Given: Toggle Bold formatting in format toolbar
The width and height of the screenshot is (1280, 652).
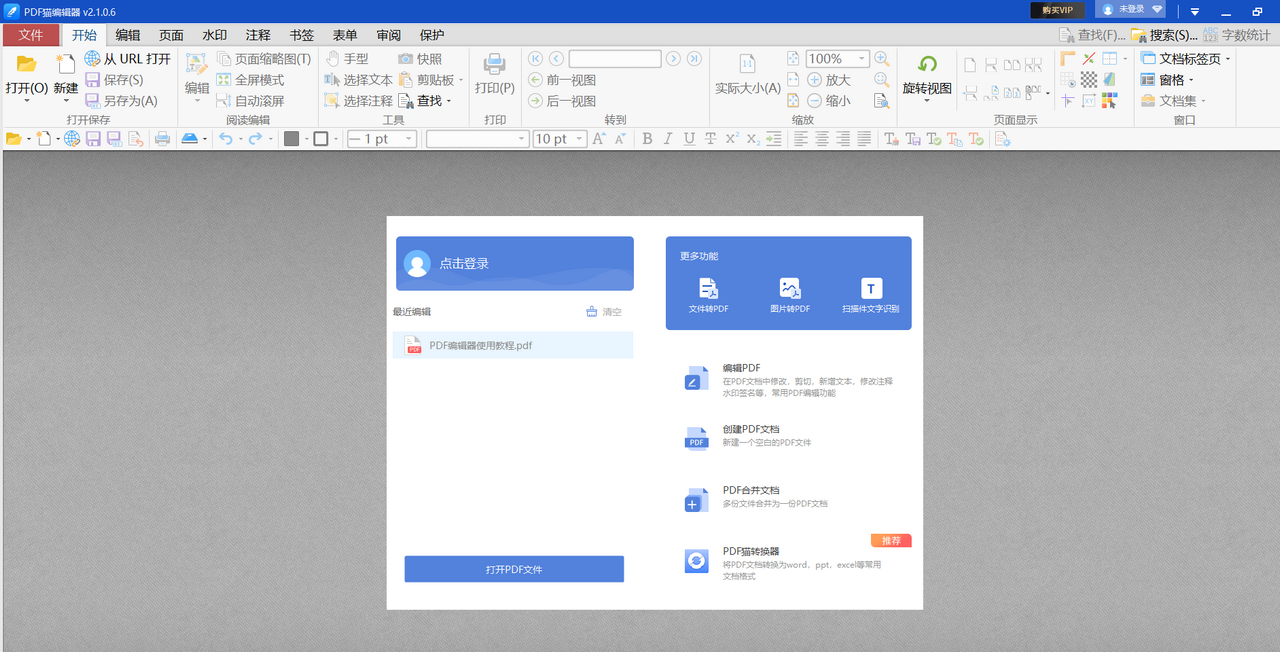Looking at the screenshot, I should [x=647, y=139].
